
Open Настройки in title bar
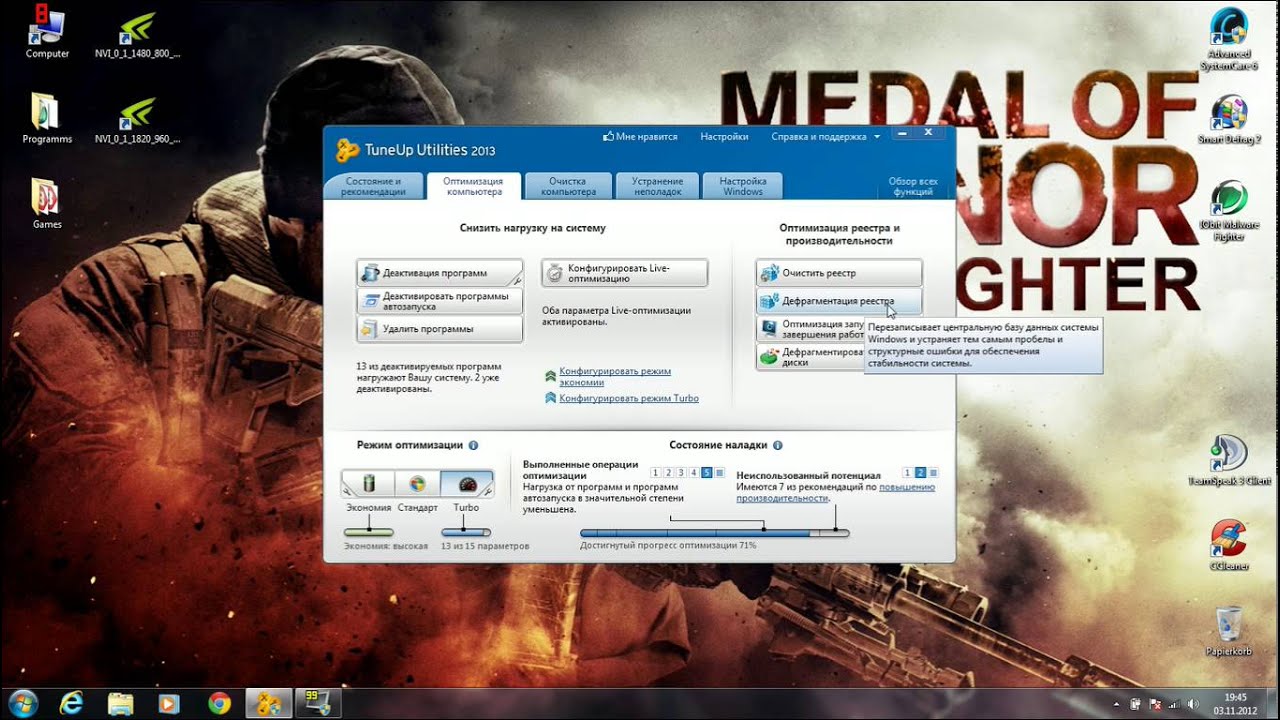(724, 136)
